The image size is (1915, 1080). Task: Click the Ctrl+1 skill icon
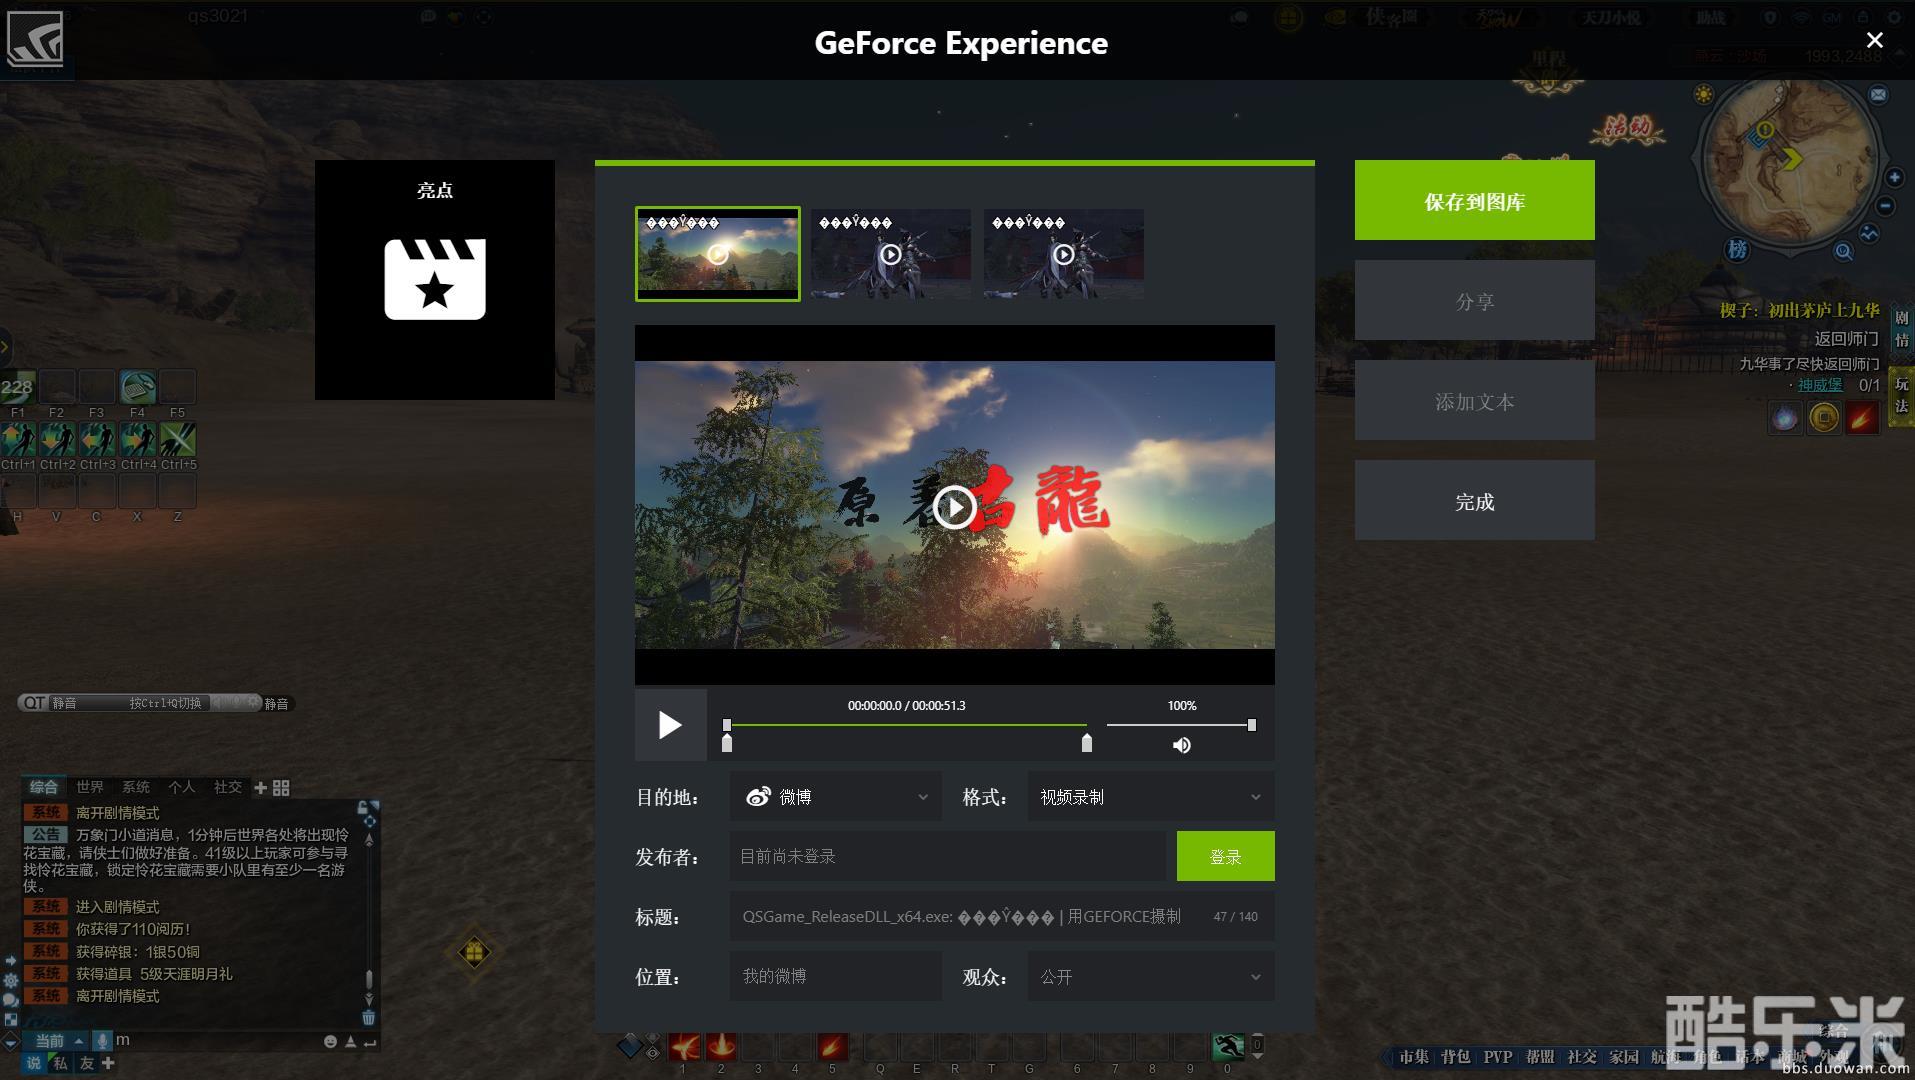(18, 439)
